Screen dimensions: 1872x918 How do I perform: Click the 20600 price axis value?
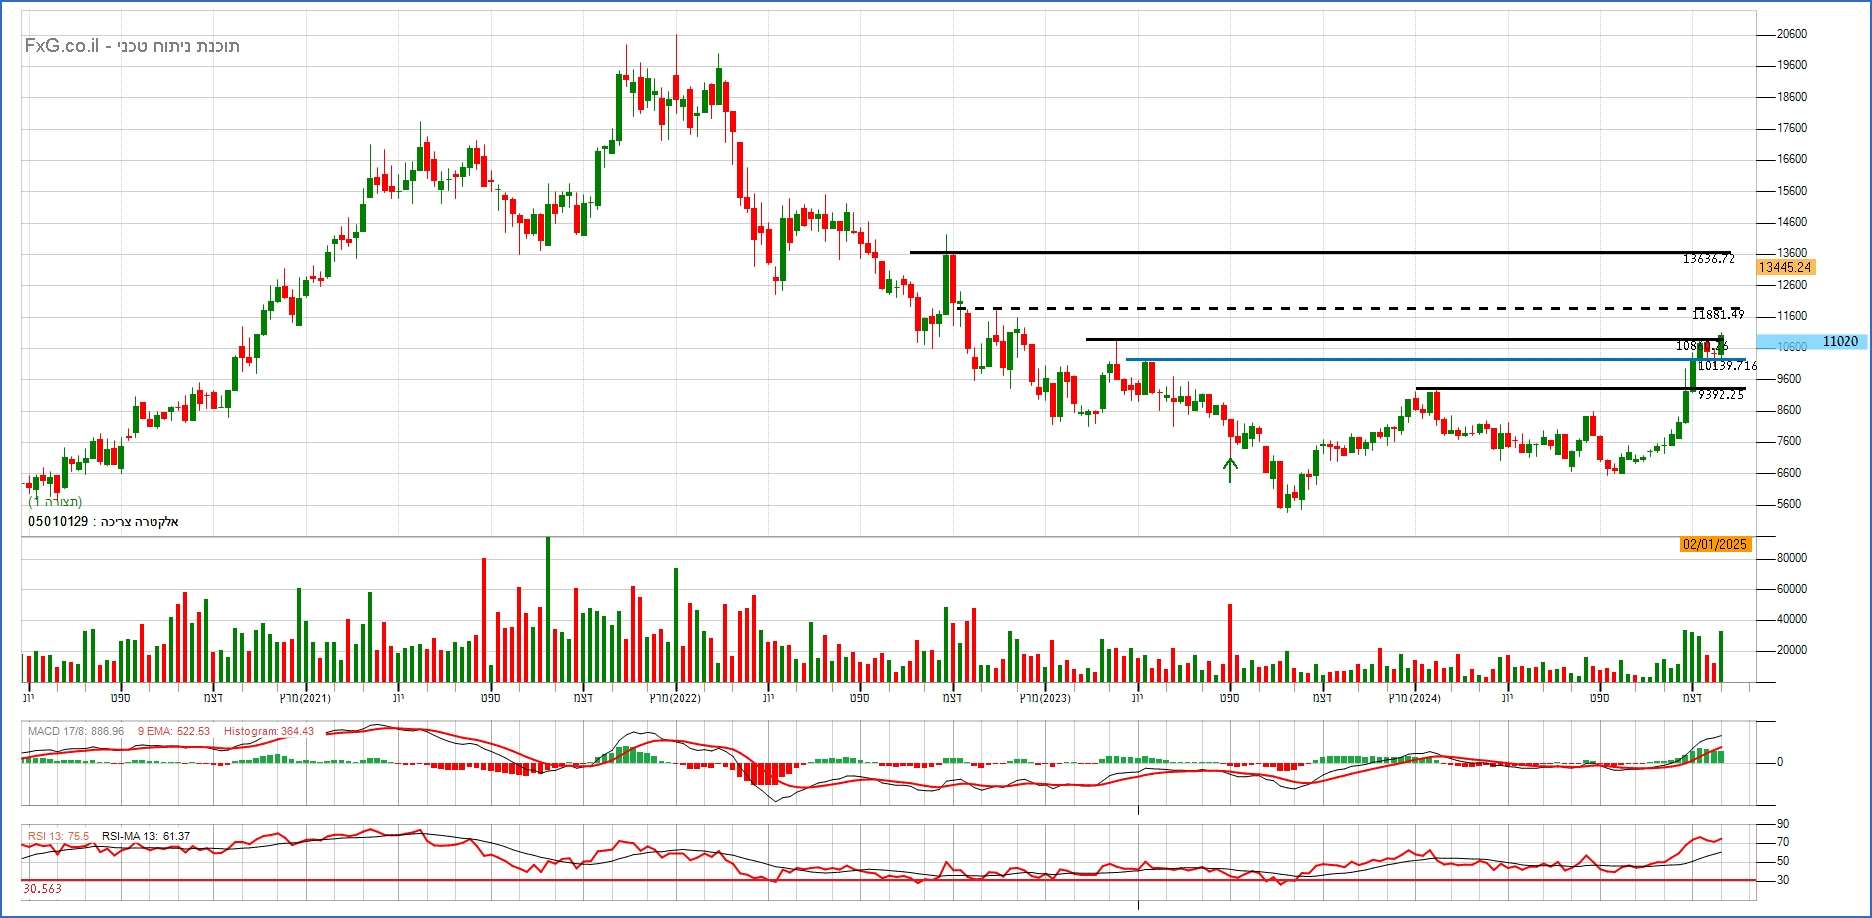click(x=1791, y=34)
